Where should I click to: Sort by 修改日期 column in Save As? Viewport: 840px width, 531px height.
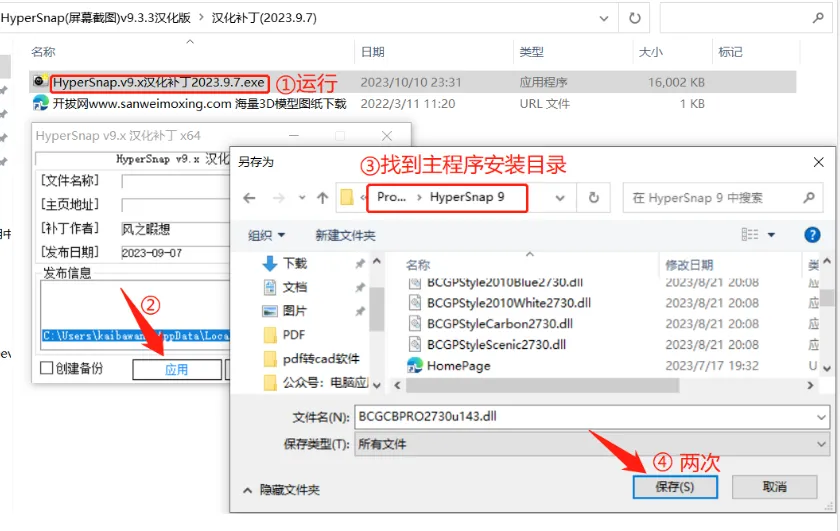[689, 265]
